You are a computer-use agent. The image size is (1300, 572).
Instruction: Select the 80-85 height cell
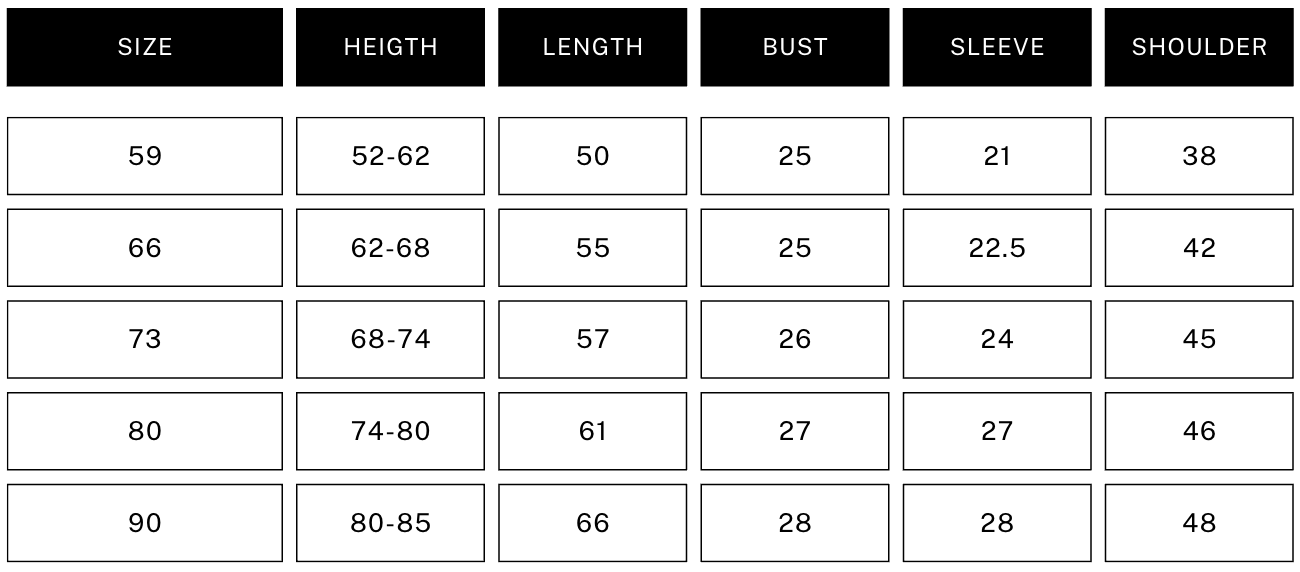coord(390,523)
